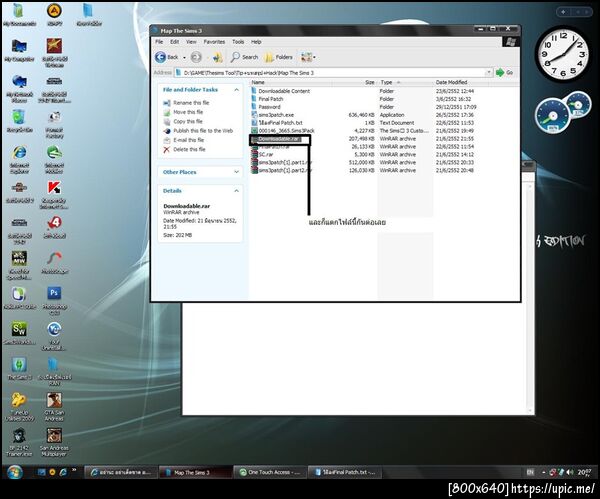The height and width of the screenshot is (499, 600).
Task: Click Delete this file link
Action: [x=189, y=149]
